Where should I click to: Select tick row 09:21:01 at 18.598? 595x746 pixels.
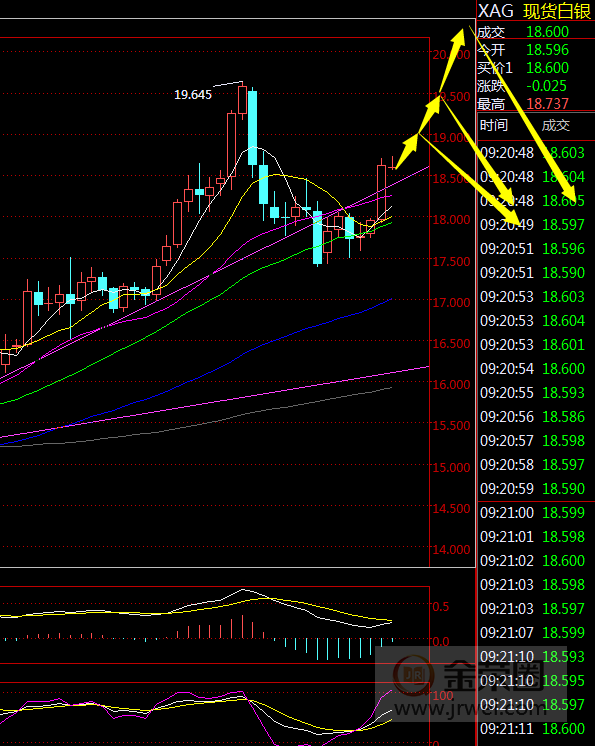pyautogui.click(x=532, y=537)
